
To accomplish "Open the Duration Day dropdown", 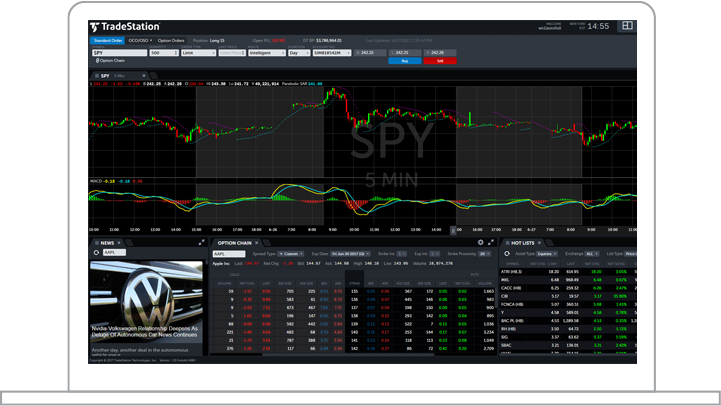I will [299, 53].
